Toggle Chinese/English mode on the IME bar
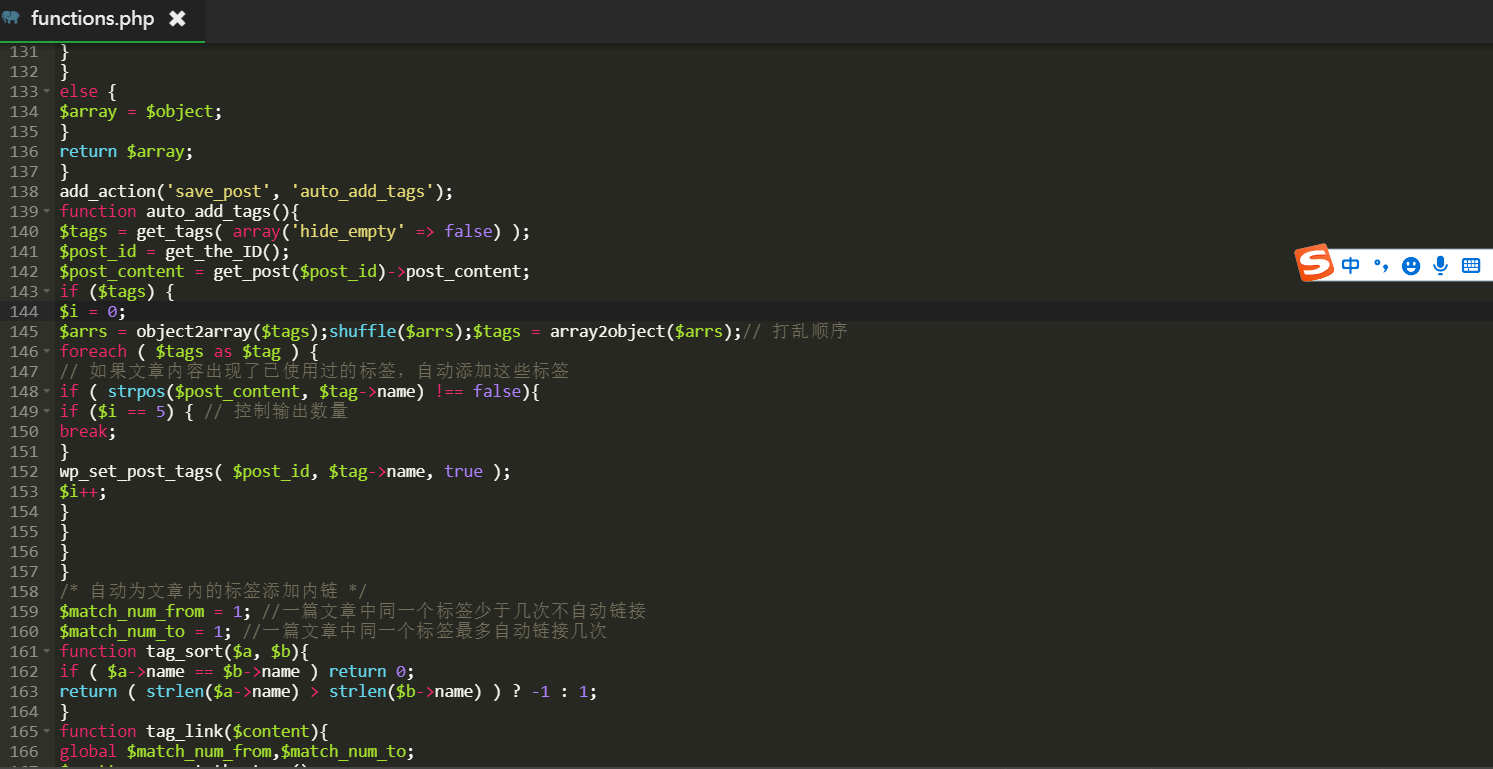This screenshot has width=1493, height=769. click(1351, 265)
